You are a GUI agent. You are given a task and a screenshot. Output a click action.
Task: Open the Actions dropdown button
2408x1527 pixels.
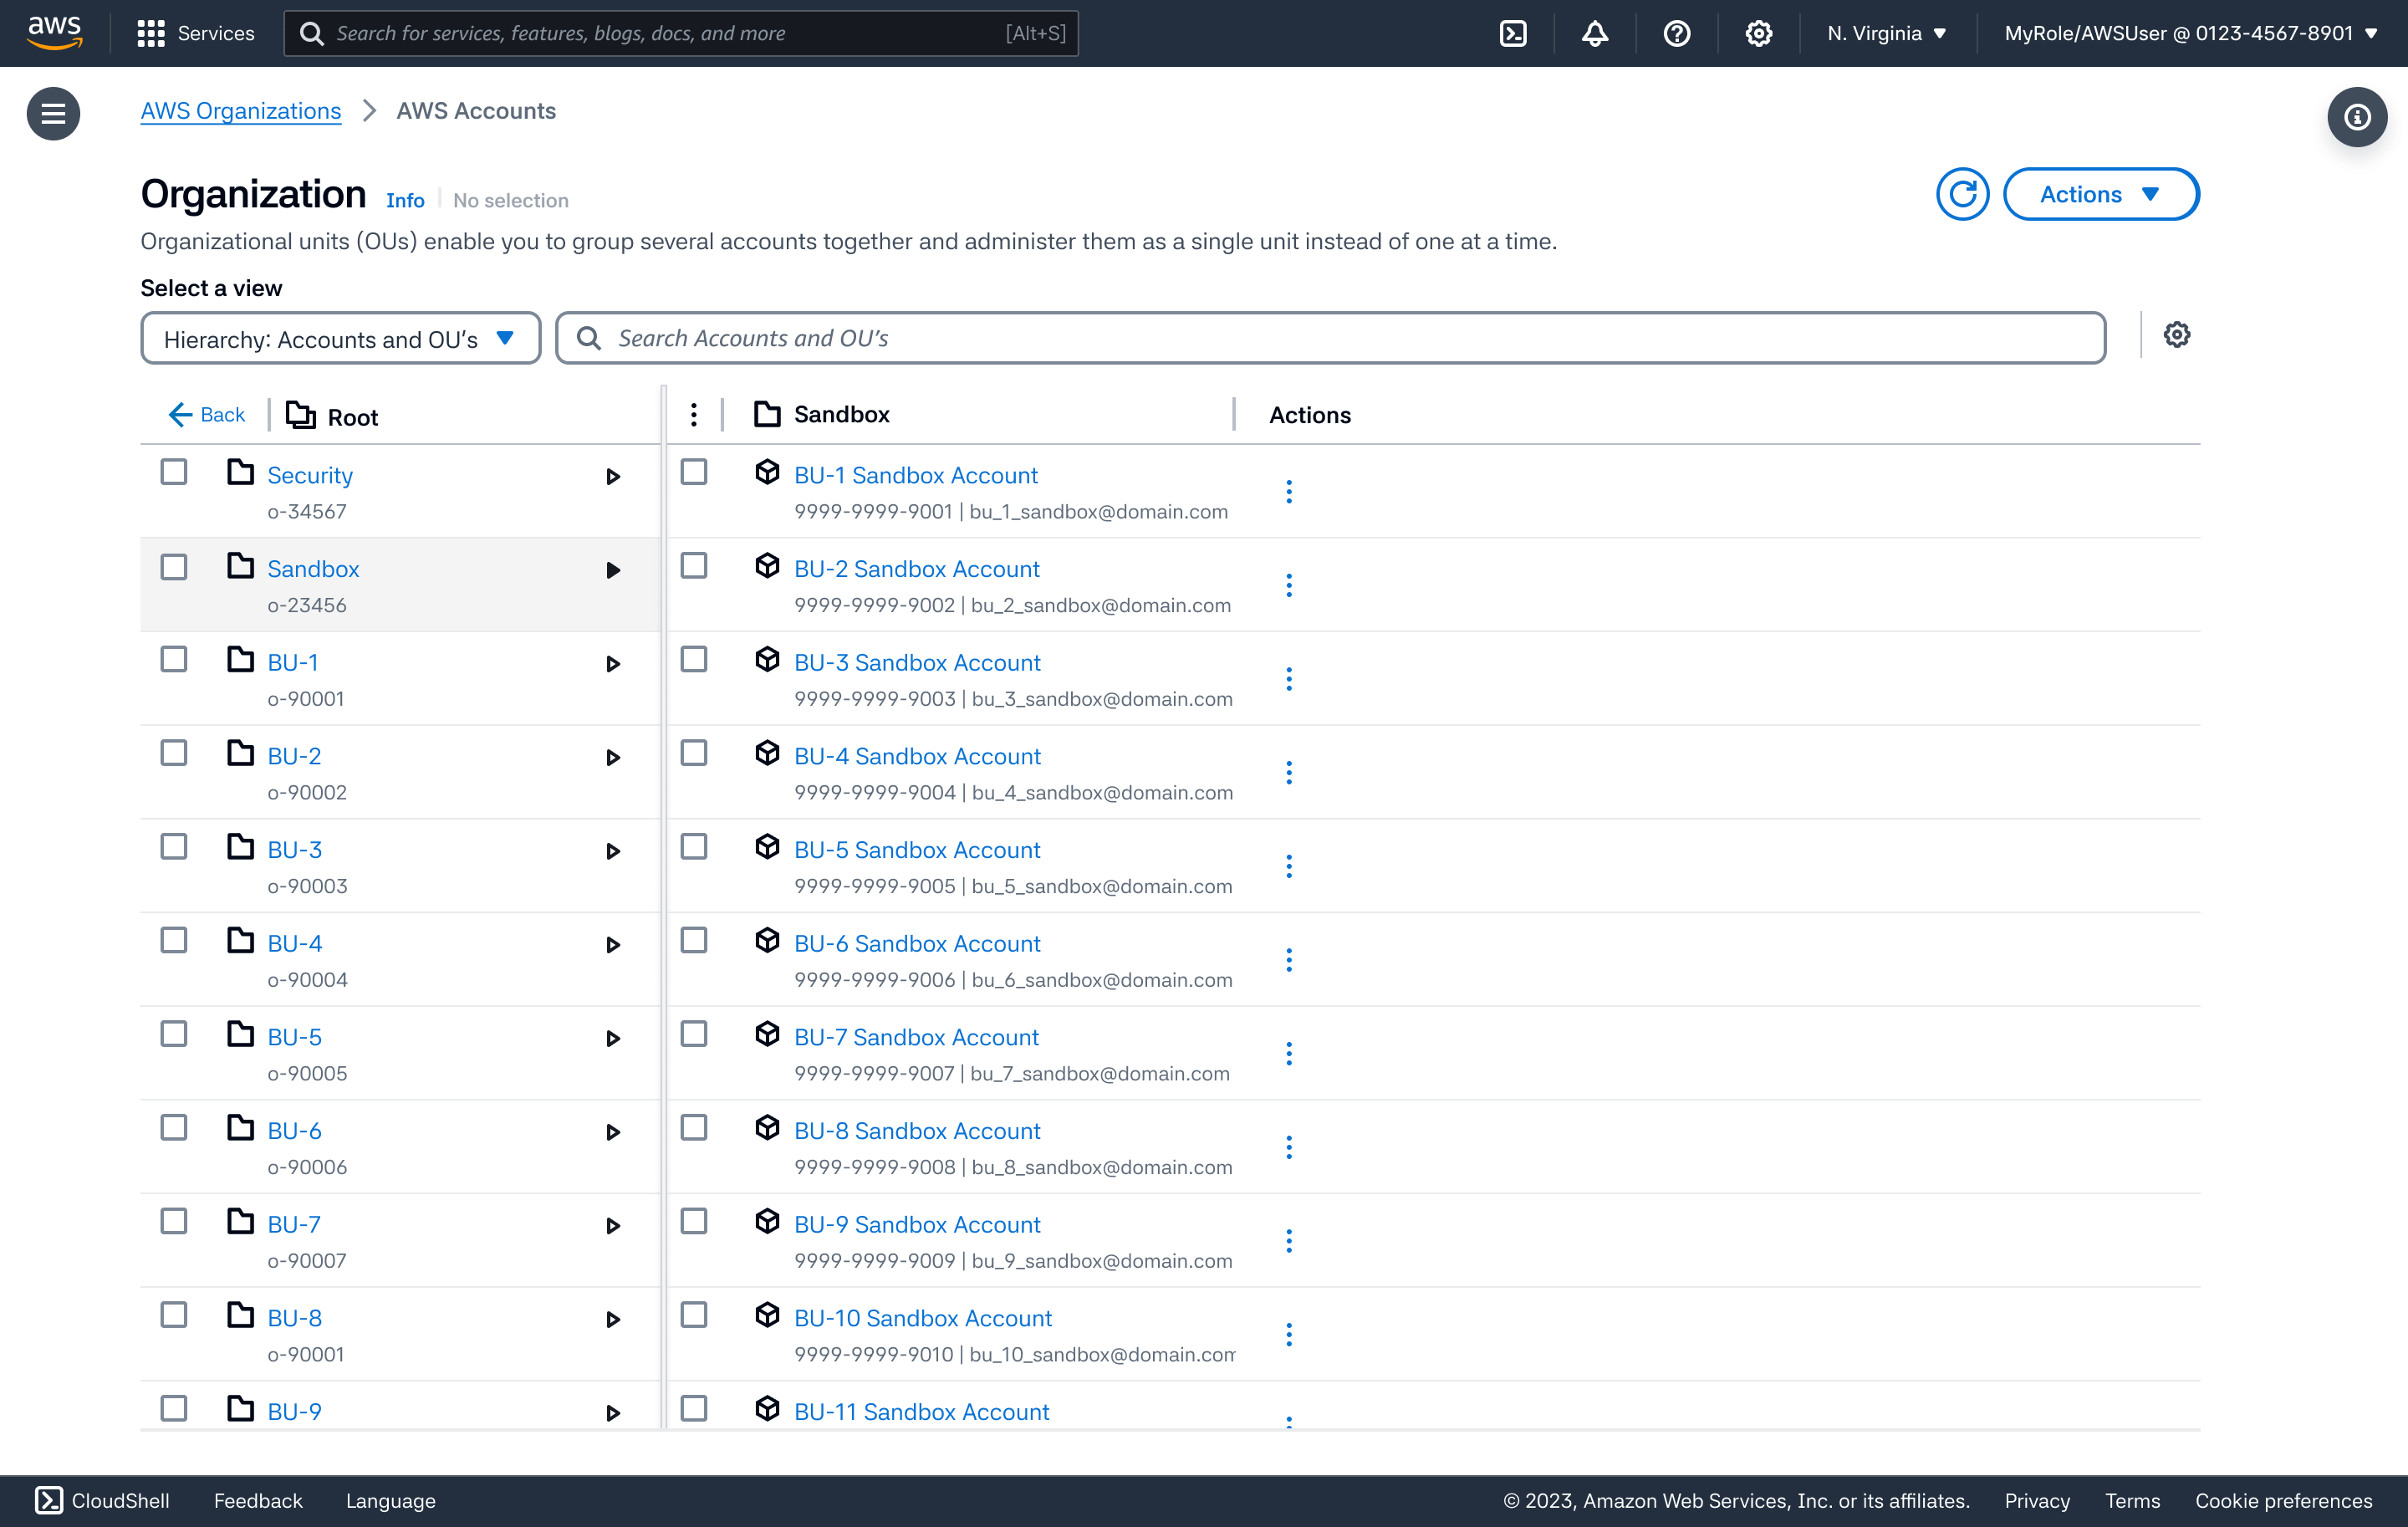(2101, 194)
